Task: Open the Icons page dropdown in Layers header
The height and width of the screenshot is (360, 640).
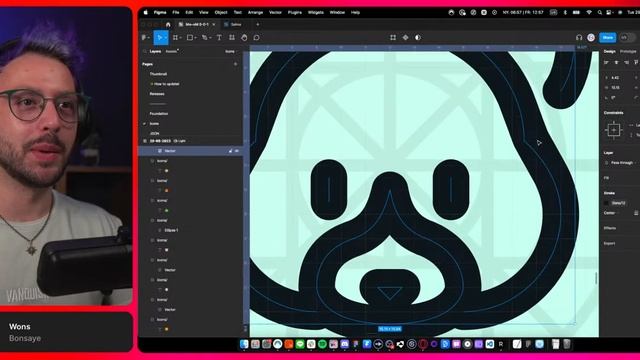Action: click(231, 51)
